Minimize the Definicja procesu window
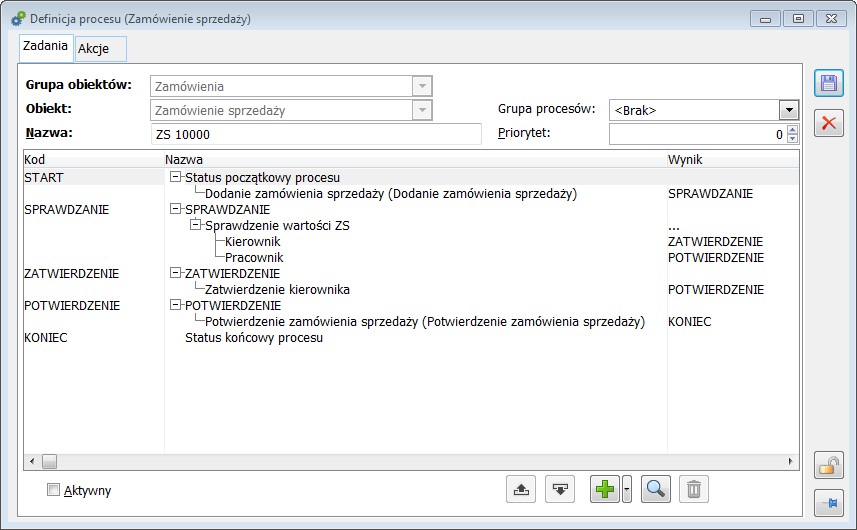Screen dimensions: 857x530 point(765,19)
